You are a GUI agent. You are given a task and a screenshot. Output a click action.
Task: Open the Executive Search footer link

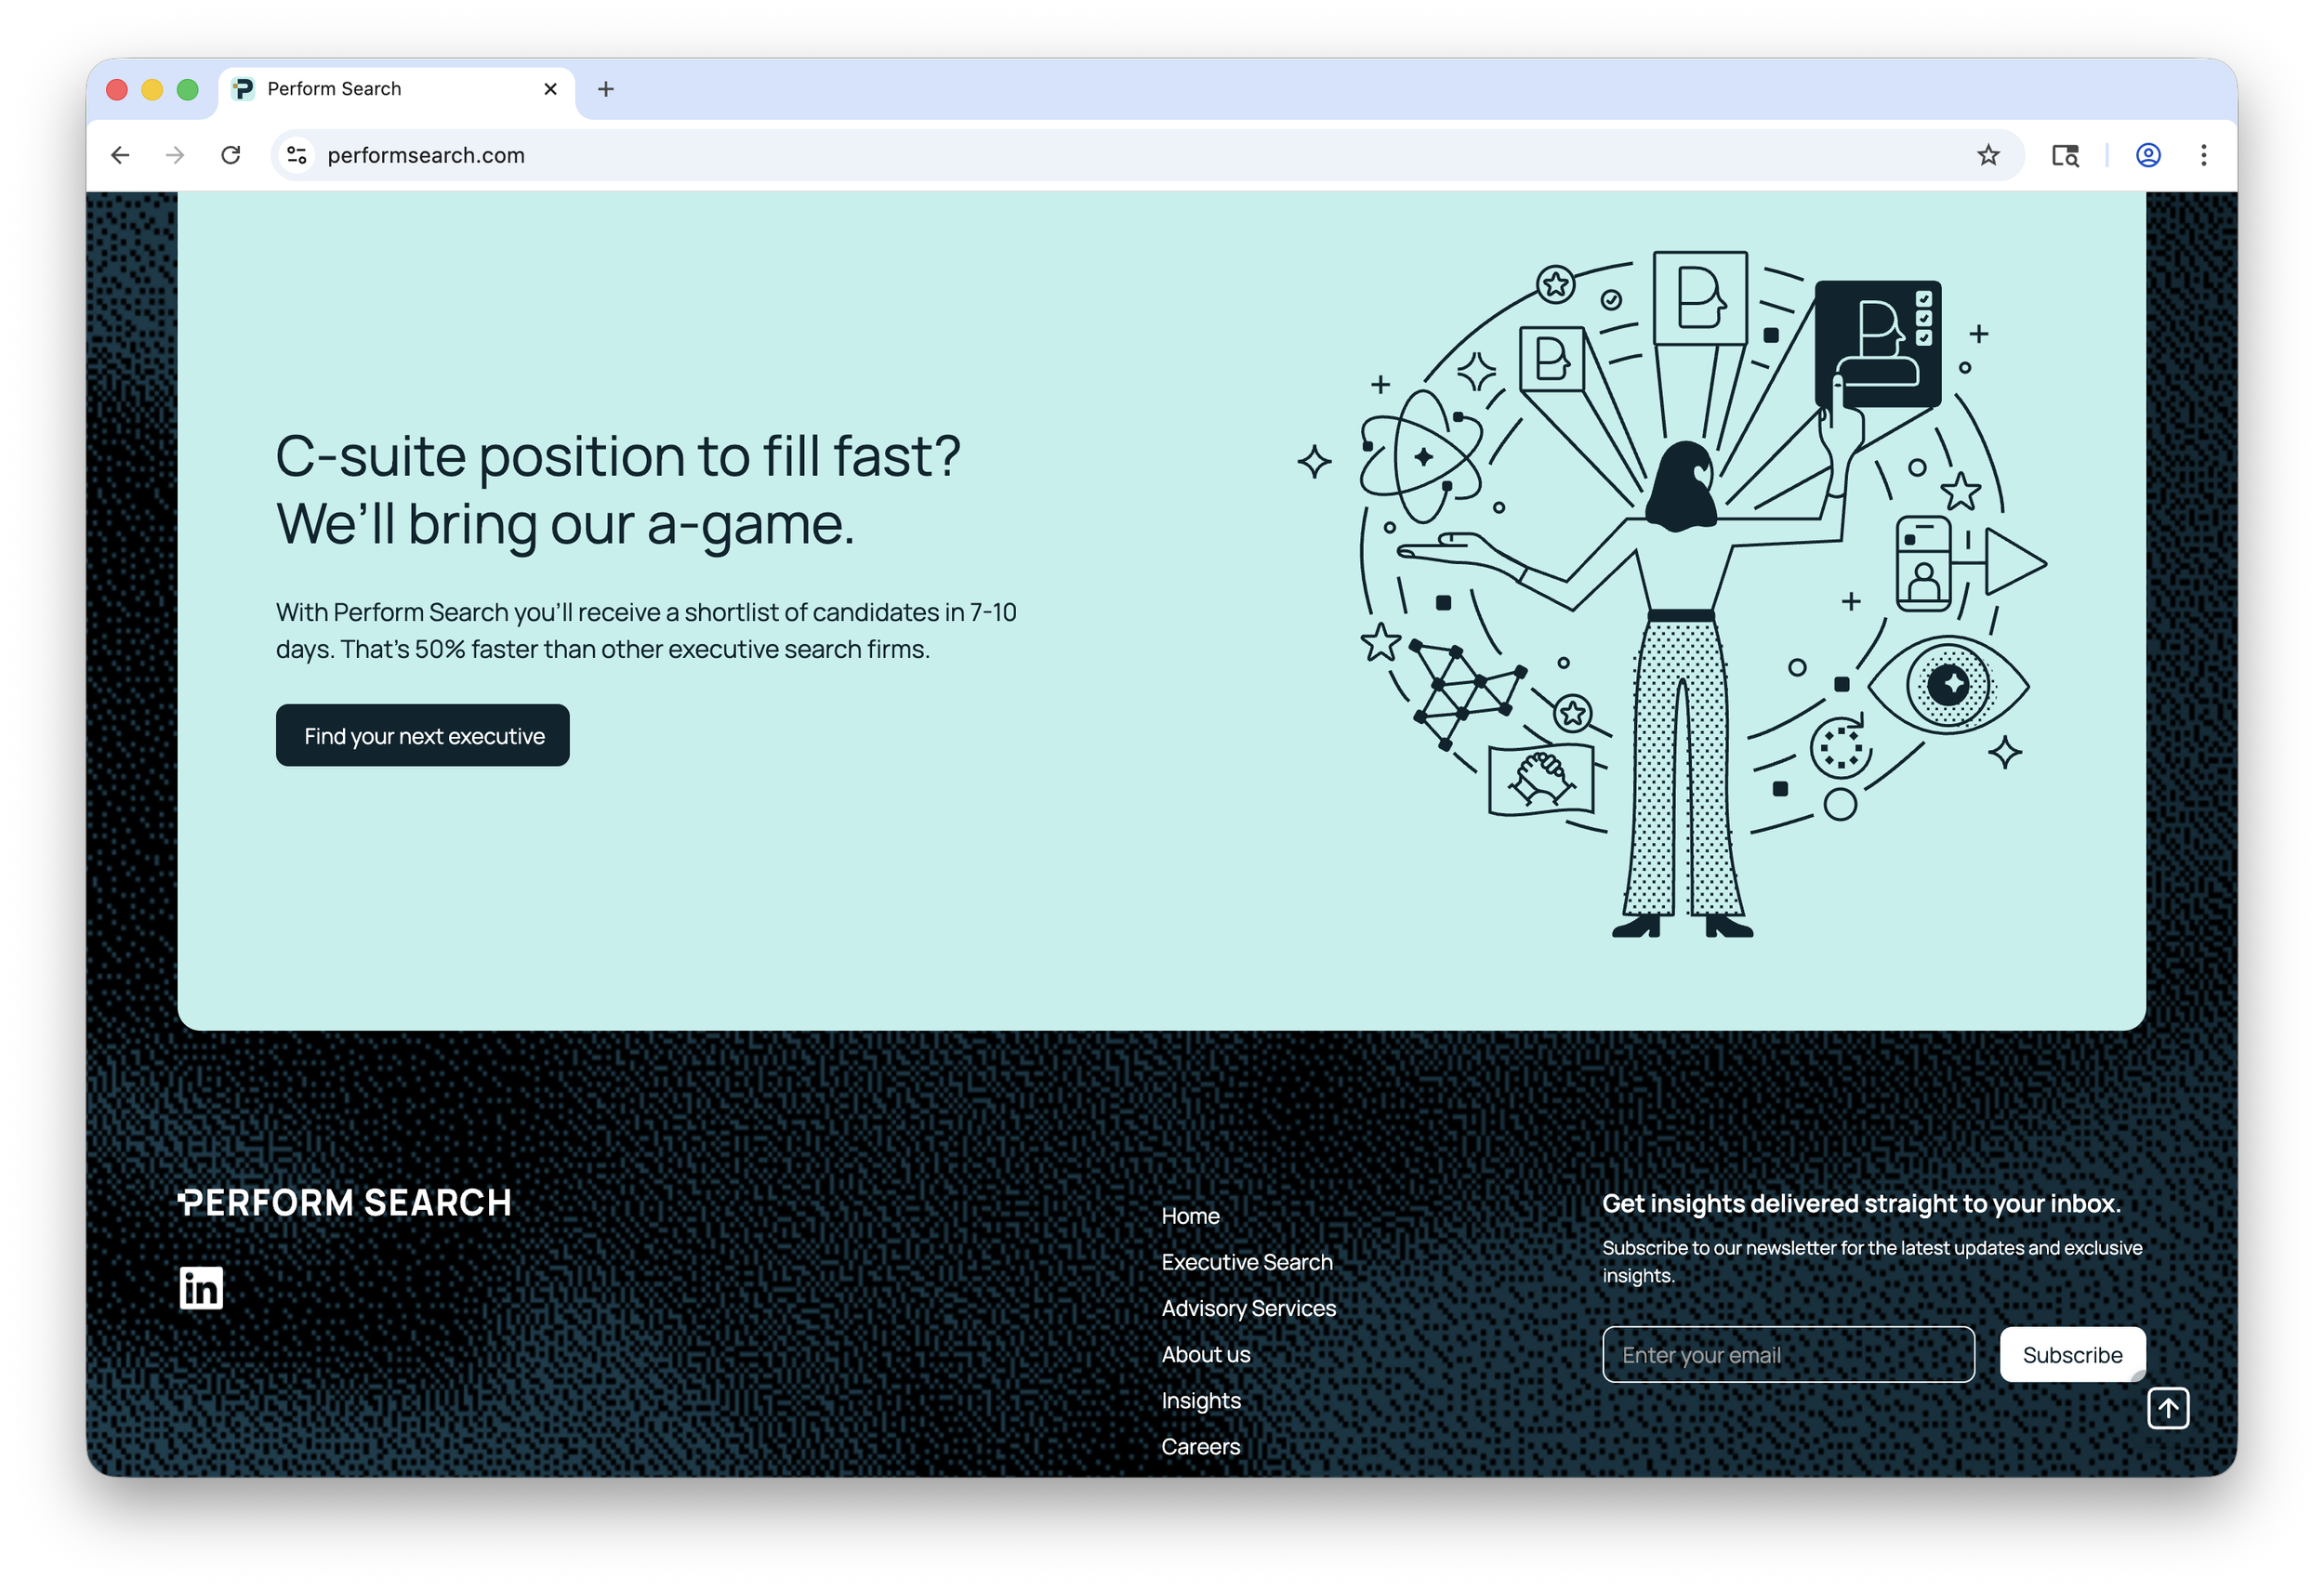(1247, 1261)
